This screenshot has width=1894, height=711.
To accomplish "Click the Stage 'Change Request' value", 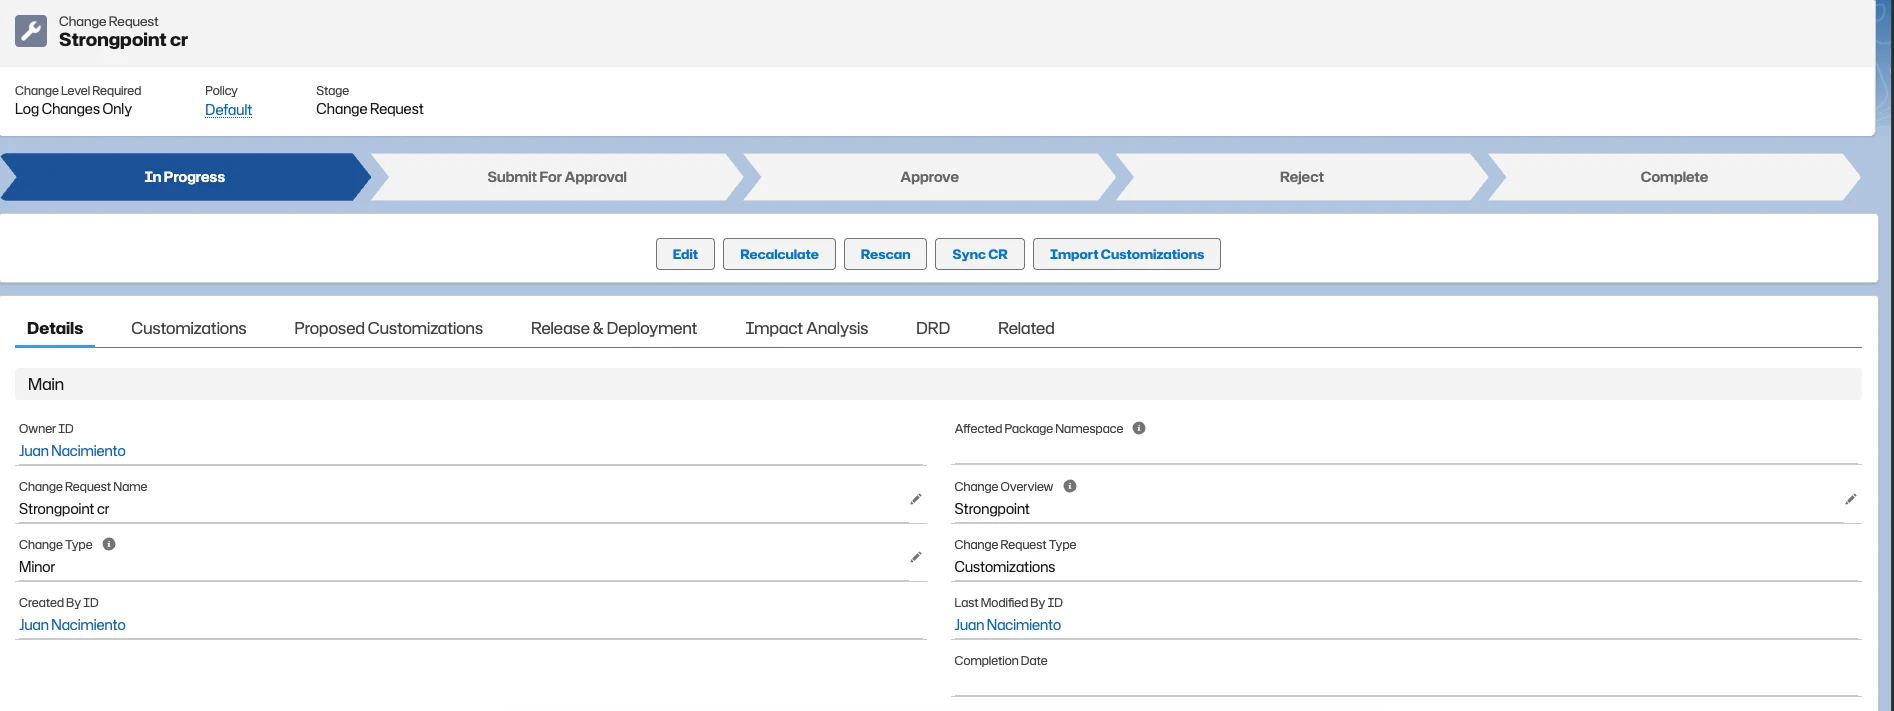I will [x=370, y=109].
